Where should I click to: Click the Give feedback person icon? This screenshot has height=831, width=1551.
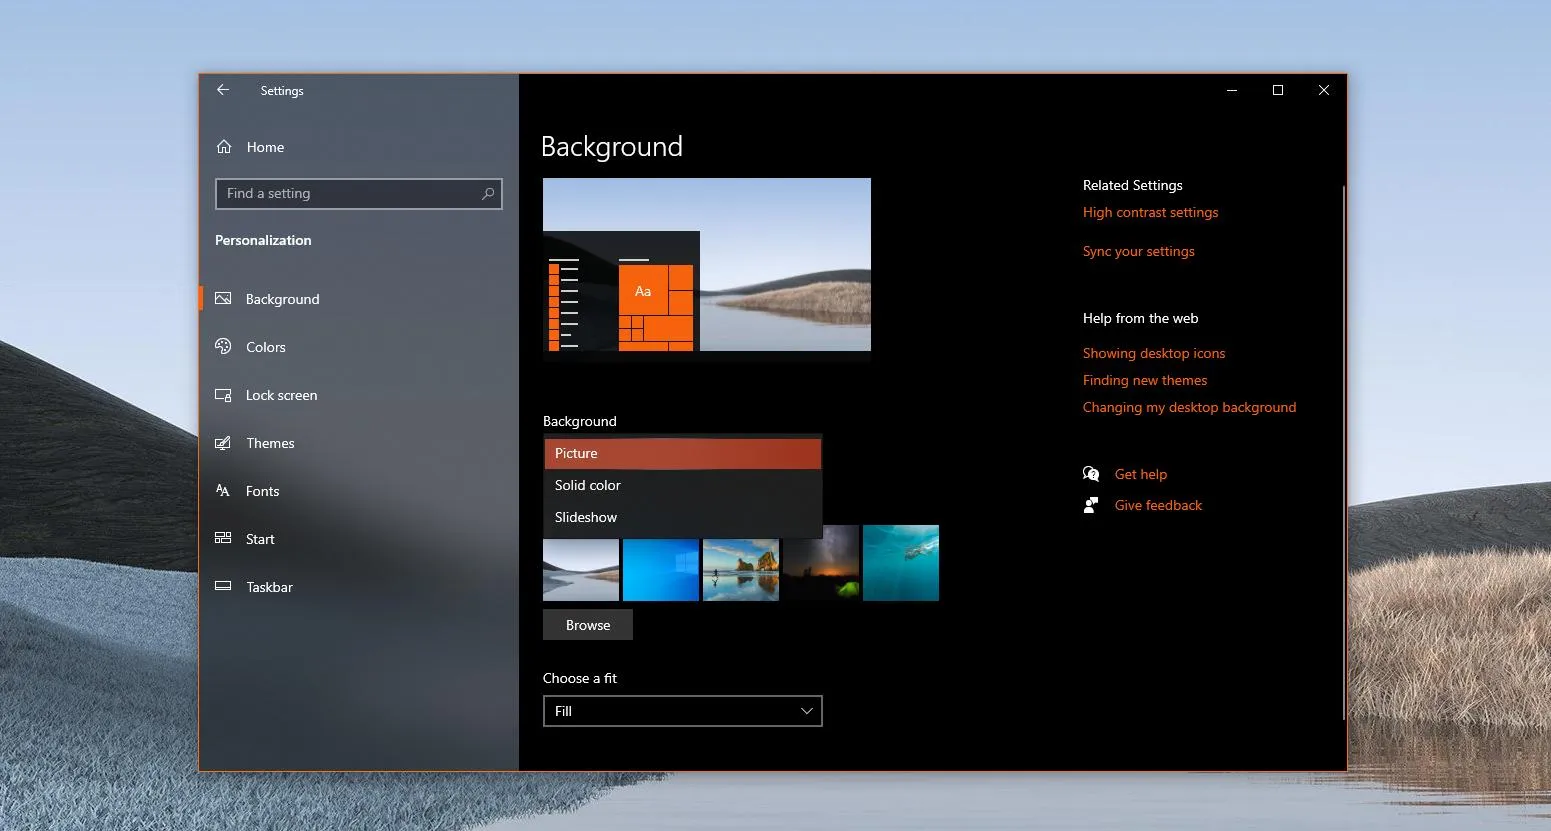(1091, 505)
